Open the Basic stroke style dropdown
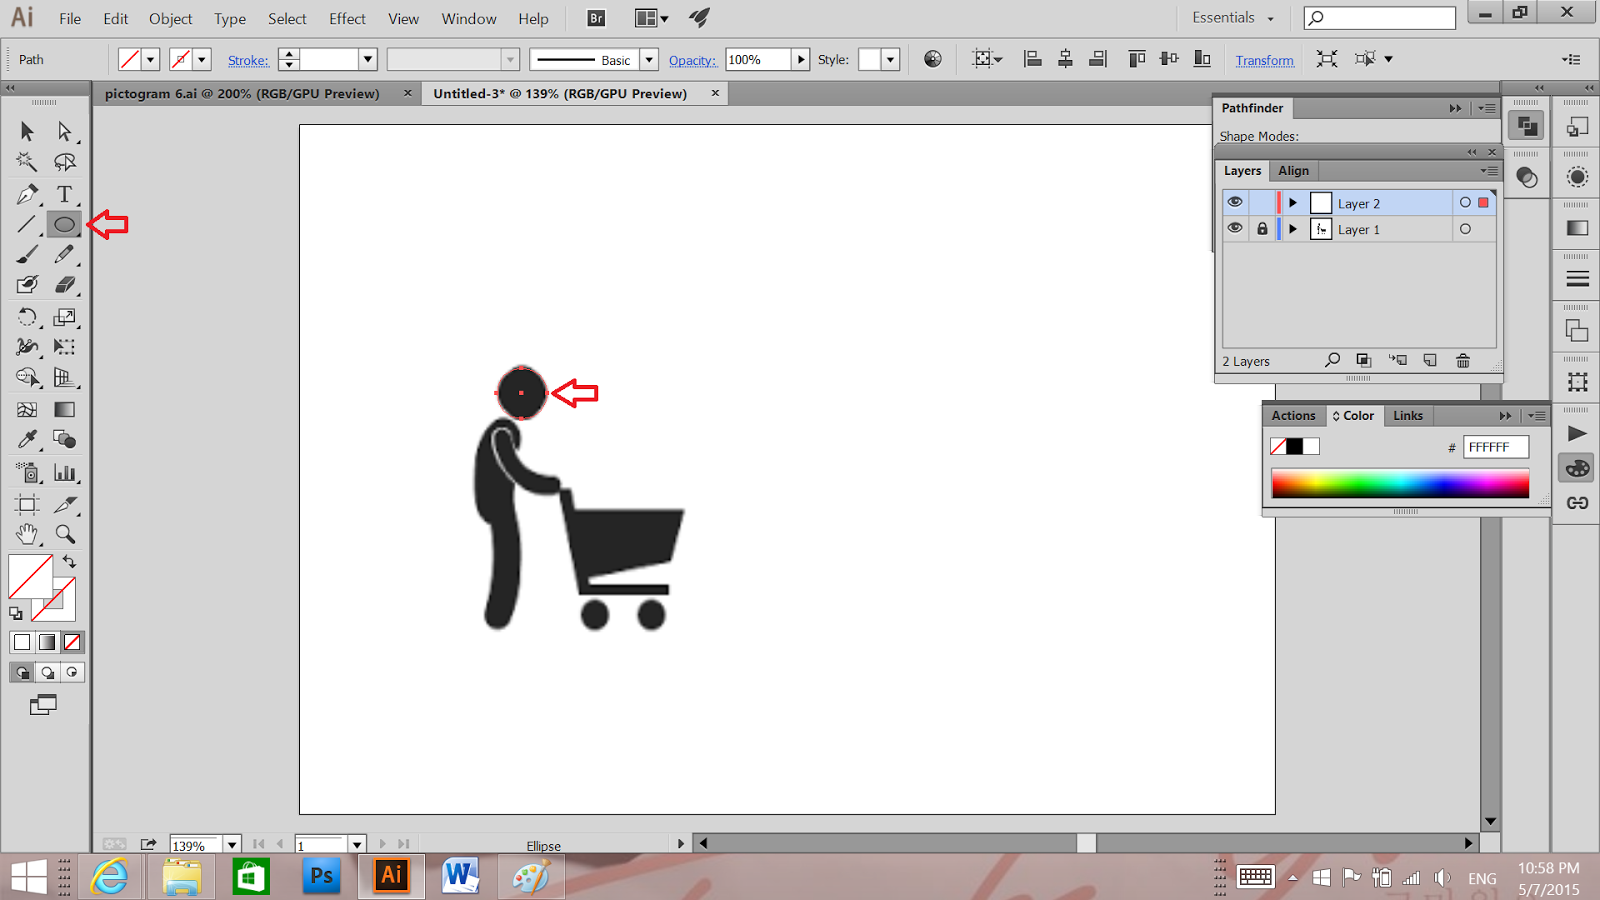1600x900 pixels. coord(649,59)
